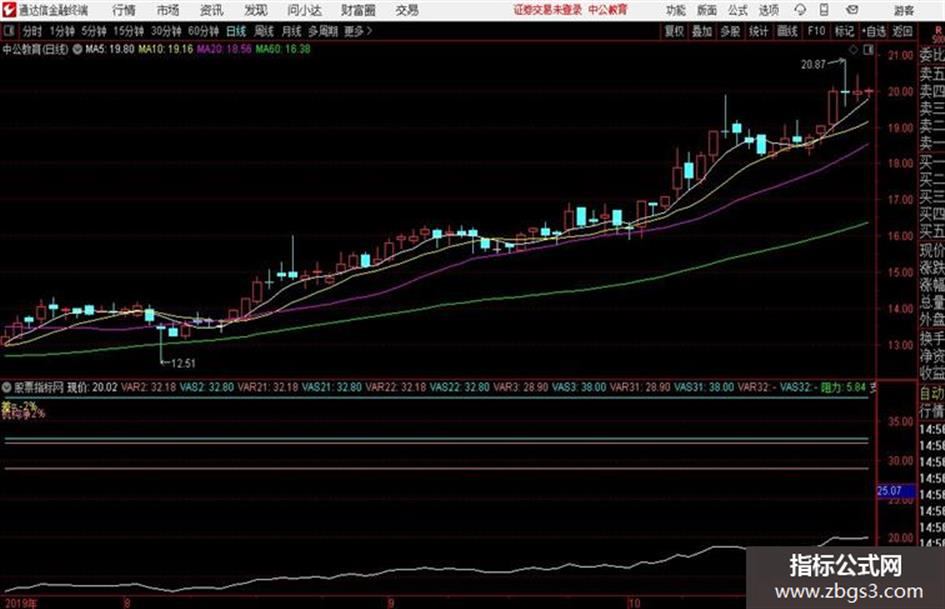Open the 选项 menu
The height and width of the screenshot is (609, 945).
pos(768,10)
